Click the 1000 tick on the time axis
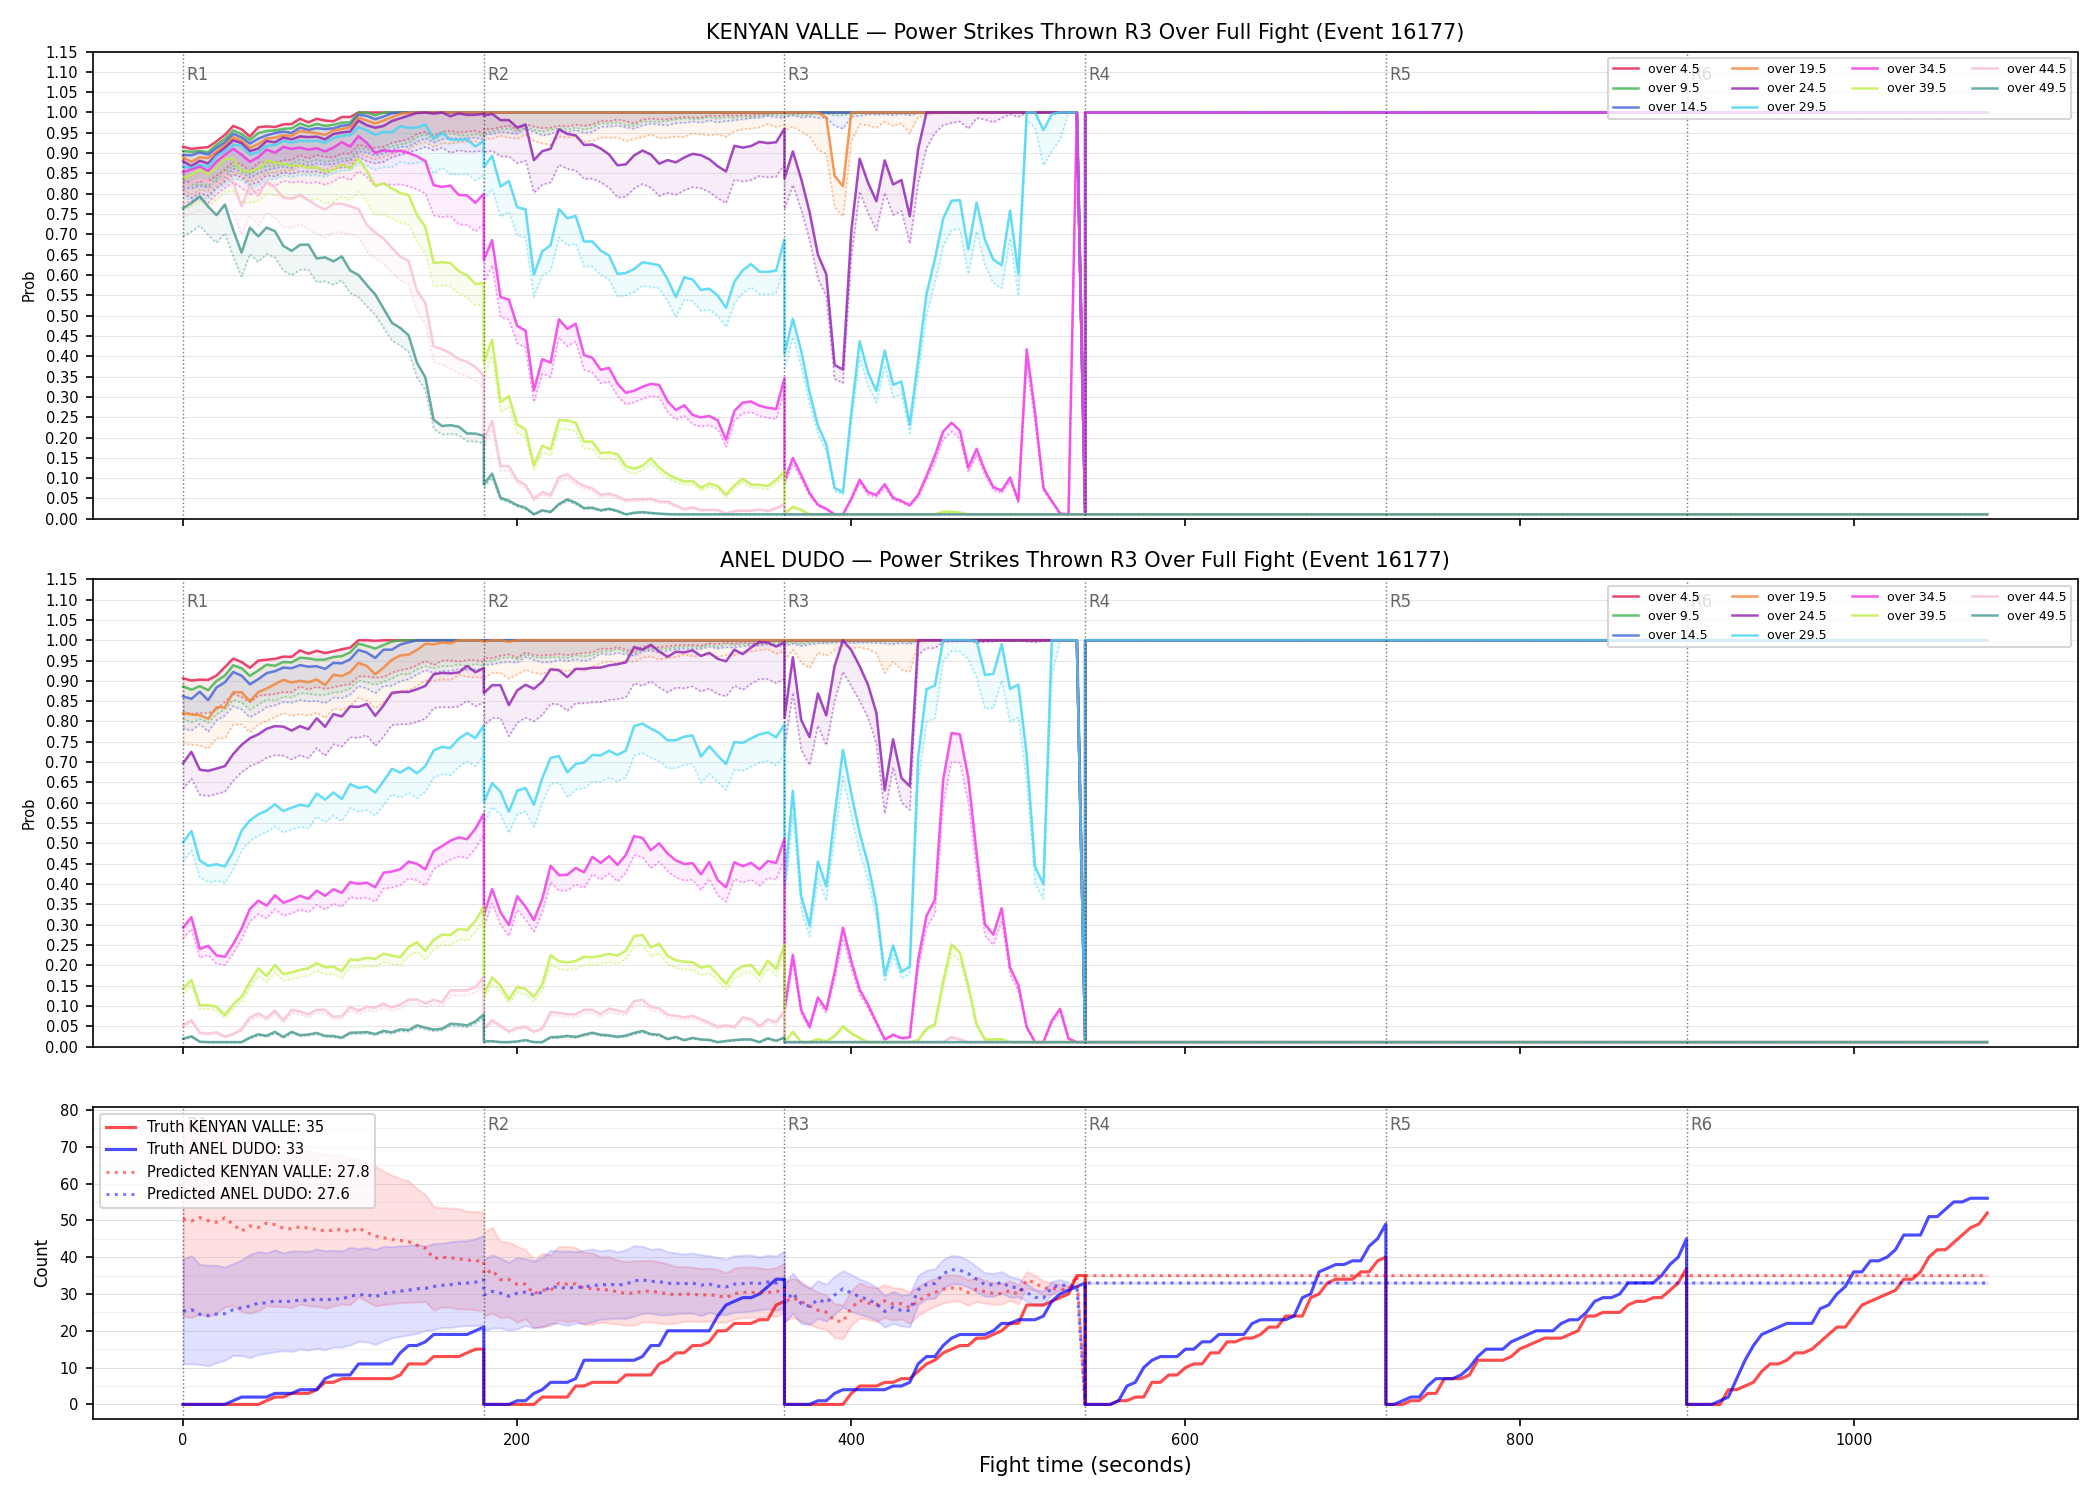Screen dimensions: 2100x1500 [1854, 1440]
